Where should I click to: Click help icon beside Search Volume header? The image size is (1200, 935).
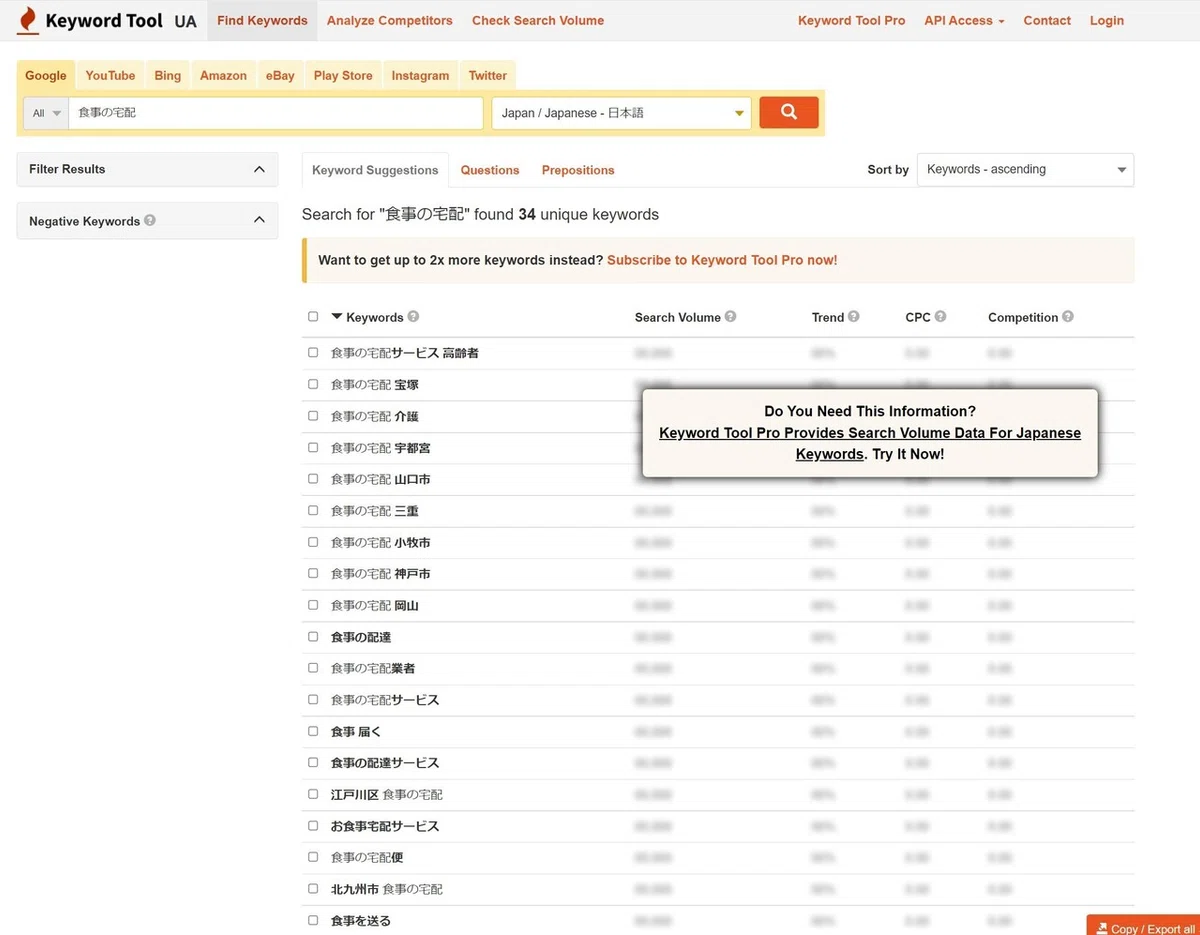pyautogui.click(x=730, y=316)
